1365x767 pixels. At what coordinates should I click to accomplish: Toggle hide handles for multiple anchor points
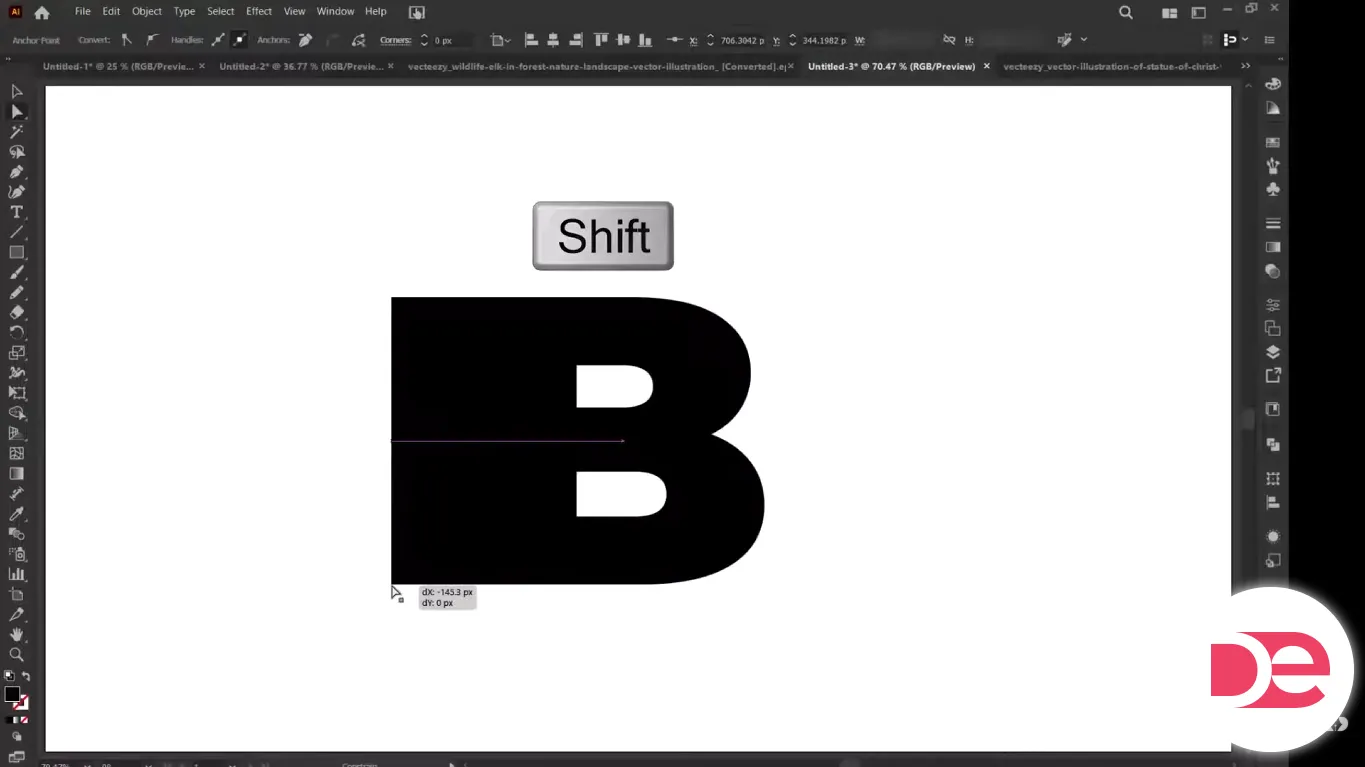pos(240,40)
